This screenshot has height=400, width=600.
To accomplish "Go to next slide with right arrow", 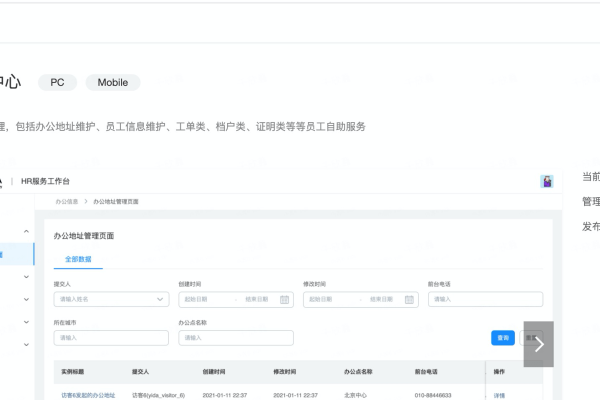I will (539, 344).
